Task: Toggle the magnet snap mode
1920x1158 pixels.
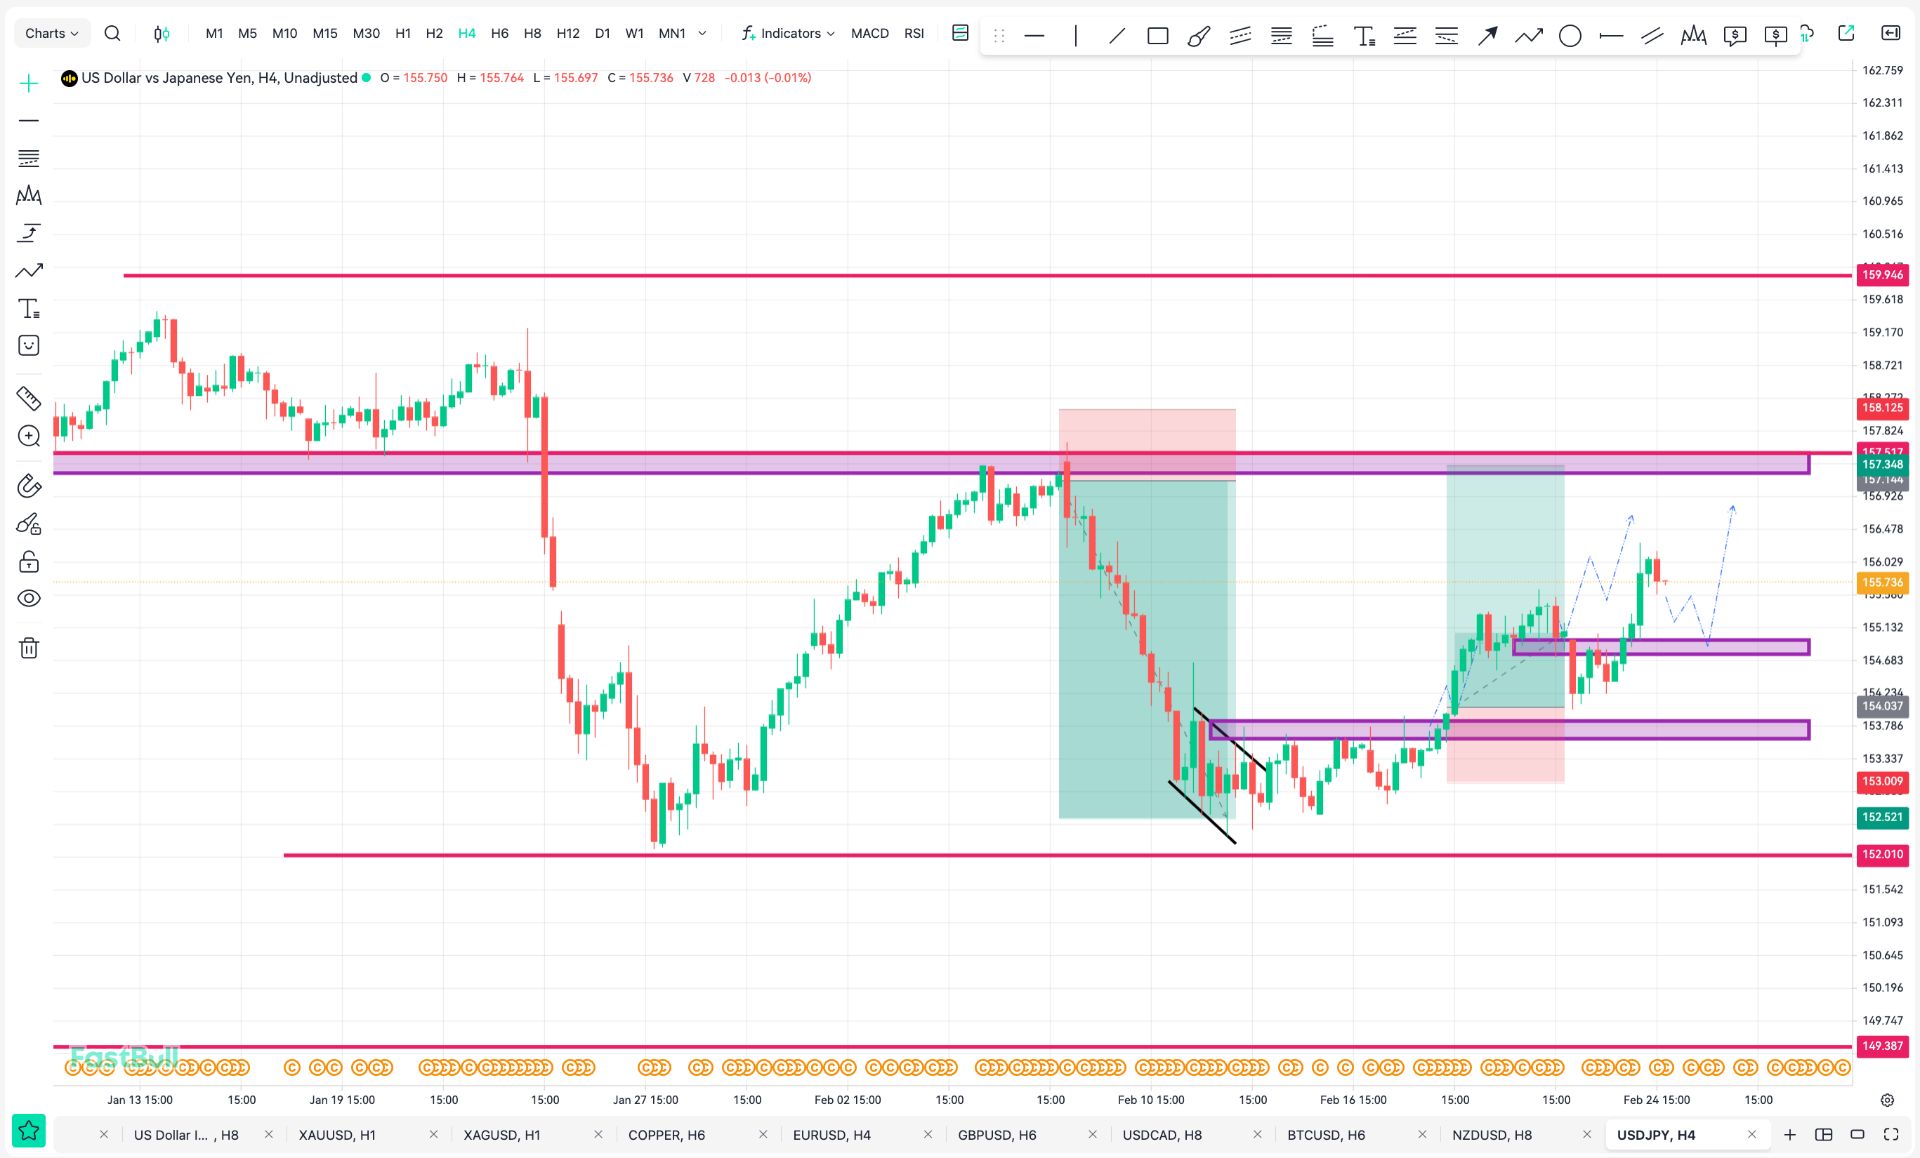Action: (29, 486)
